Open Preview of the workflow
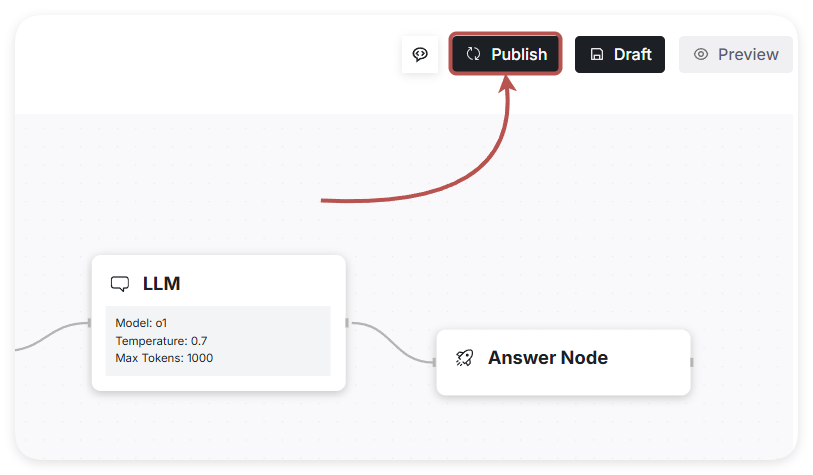The width and height of the screenshot is (813, 475). click(747, 54)
